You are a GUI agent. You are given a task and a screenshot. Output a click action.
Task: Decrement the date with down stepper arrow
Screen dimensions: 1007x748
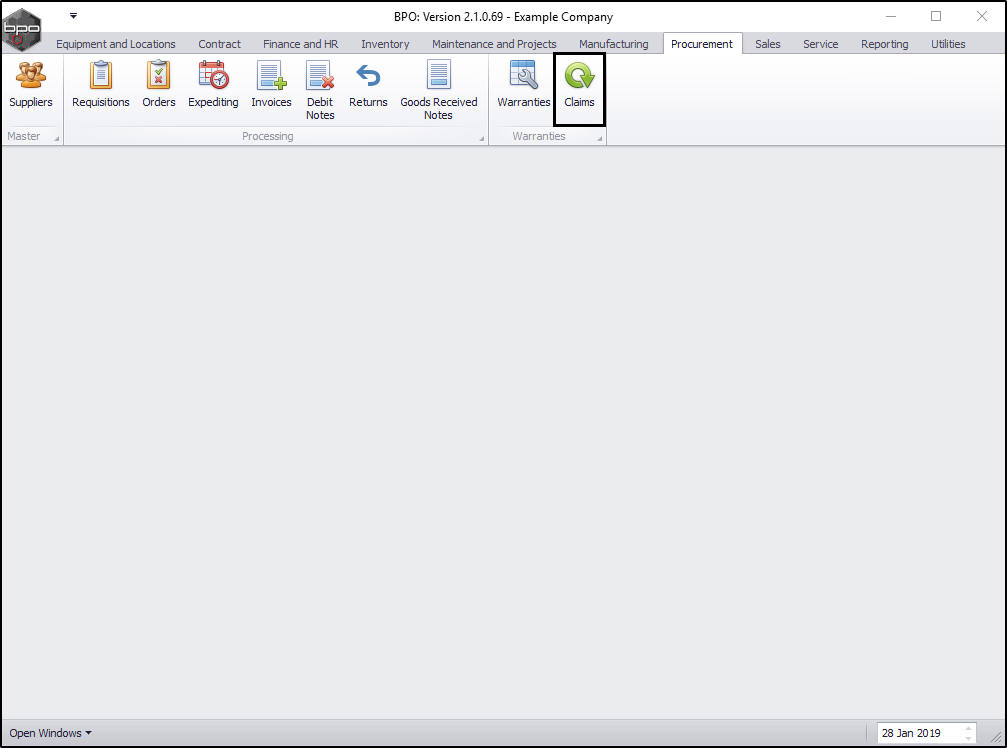pyautogui.click(x=968, y=738)
